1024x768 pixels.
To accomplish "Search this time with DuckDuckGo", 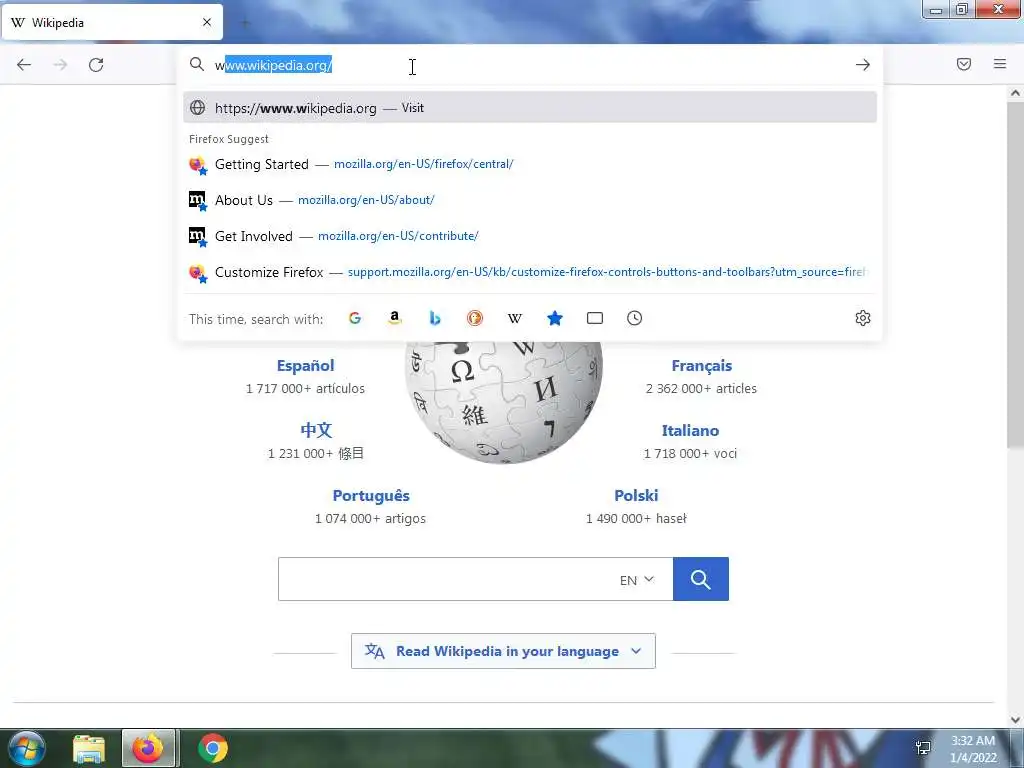I will [475, 318].
